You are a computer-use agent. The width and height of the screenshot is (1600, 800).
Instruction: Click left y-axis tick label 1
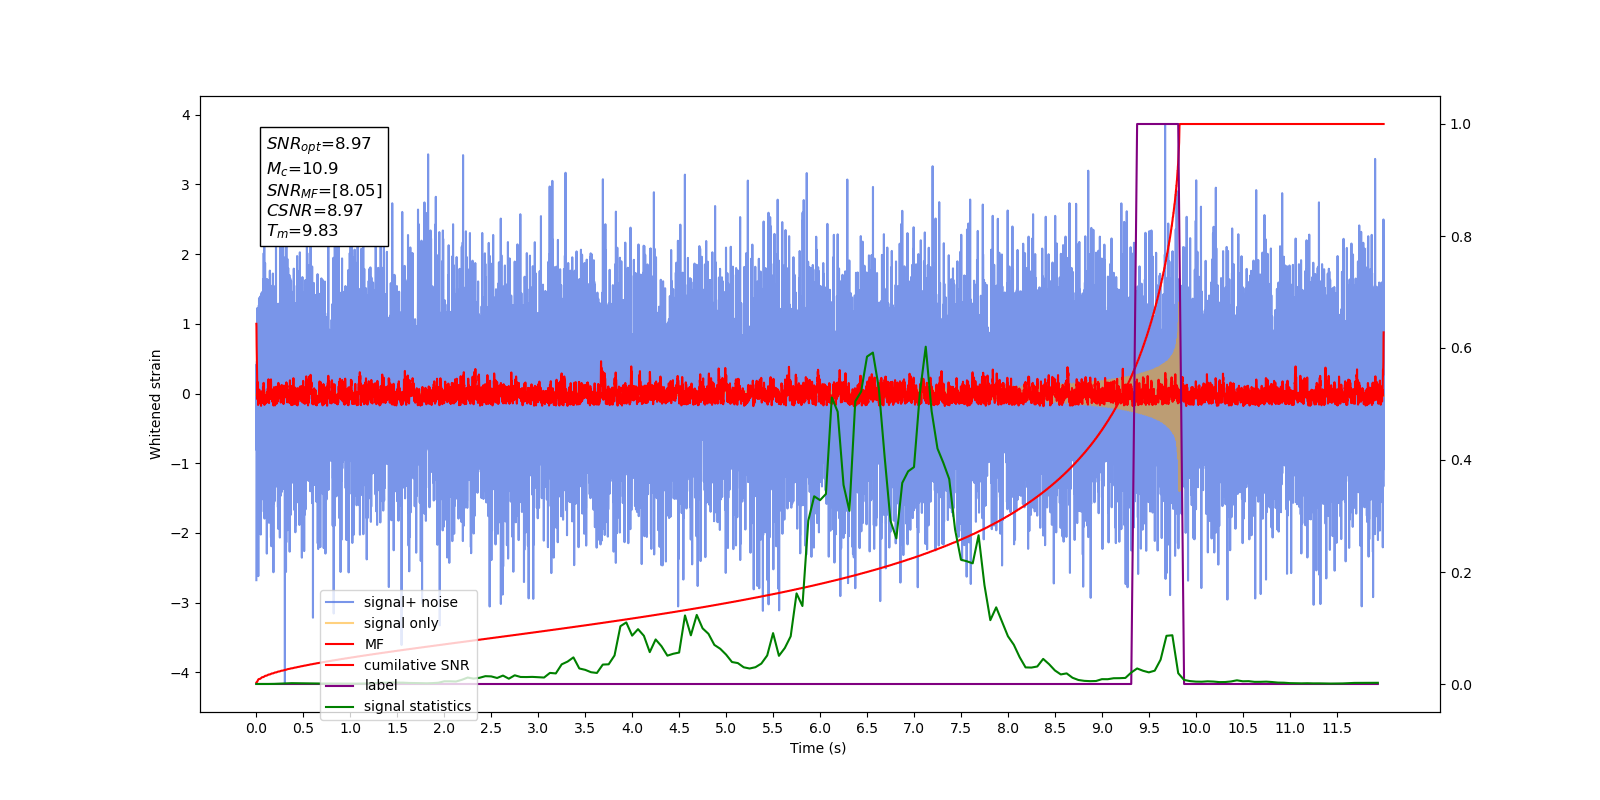tap(186, 324)
